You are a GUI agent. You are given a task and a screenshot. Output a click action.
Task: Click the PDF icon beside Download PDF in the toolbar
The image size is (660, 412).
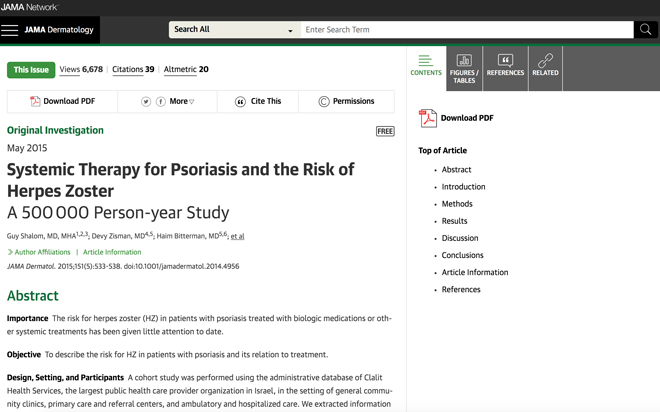point(35,101)
